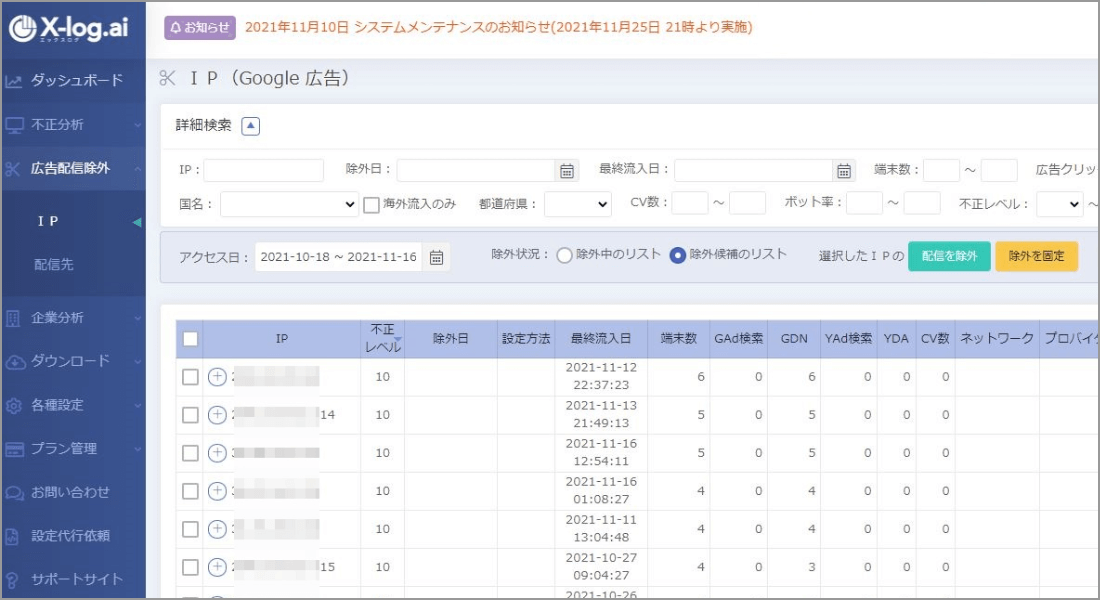The image size is (1100, 600).
Task: Open the 国名 dropdown
Action: coord(289,204)
